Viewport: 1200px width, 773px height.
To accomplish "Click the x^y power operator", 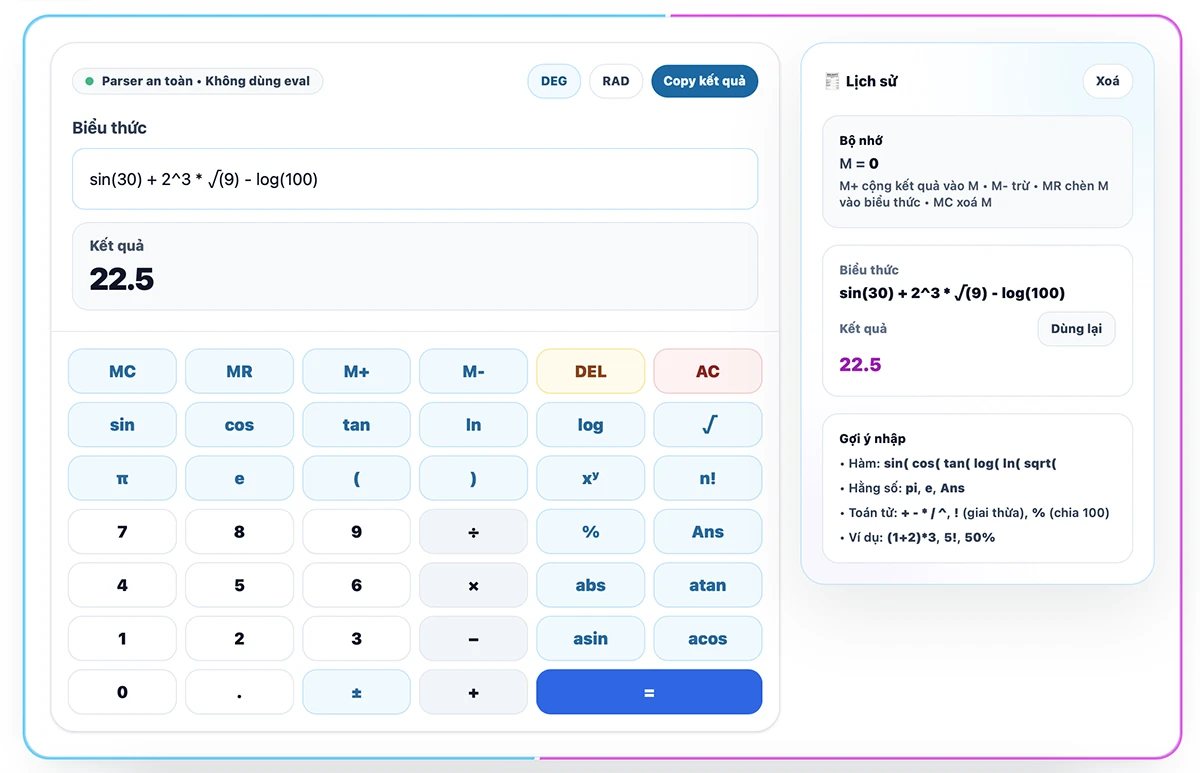I will [590, 478].
